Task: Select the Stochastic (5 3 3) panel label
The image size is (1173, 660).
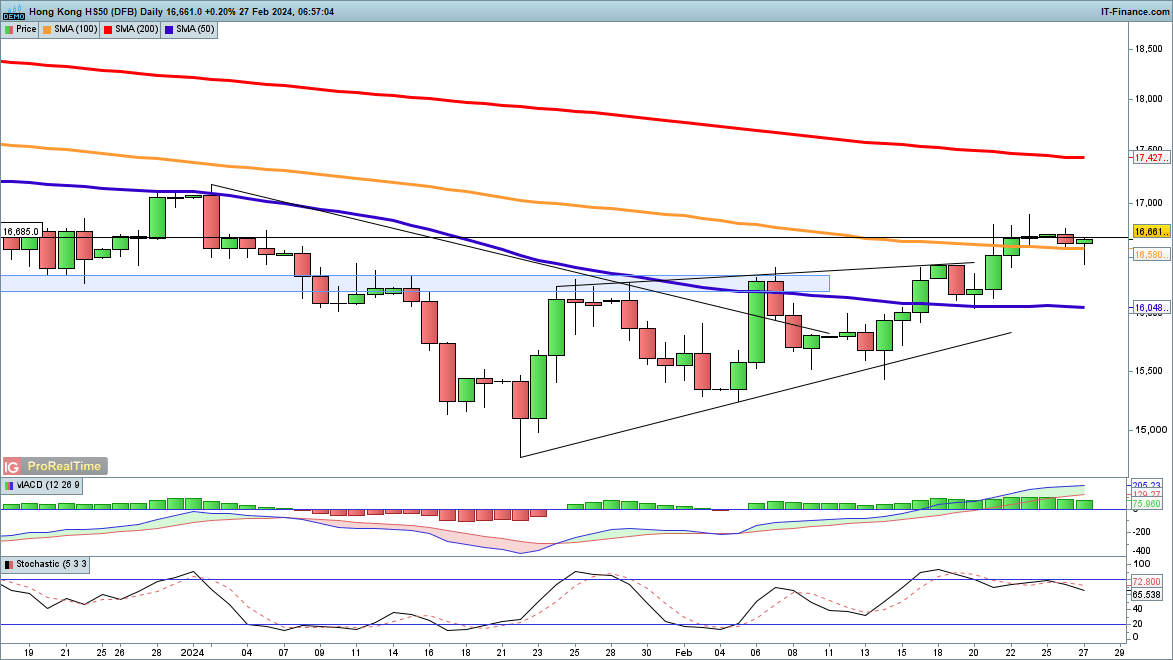Action: click(x=52, y=565)
